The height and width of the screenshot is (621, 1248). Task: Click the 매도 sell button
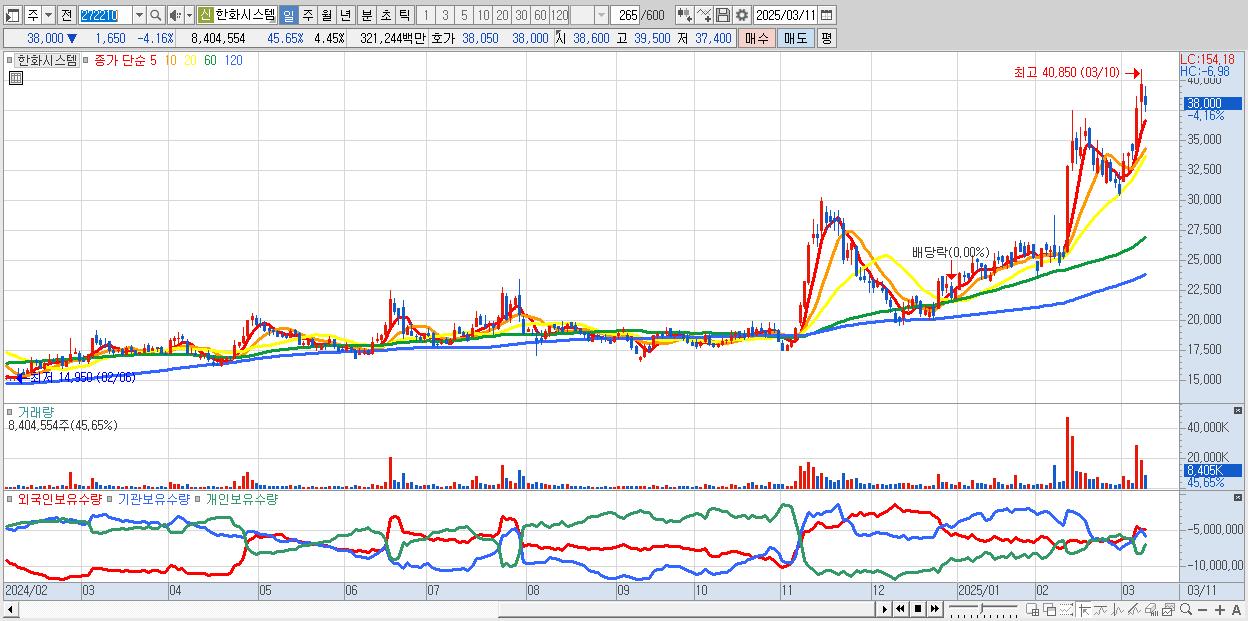click(796, 38)
